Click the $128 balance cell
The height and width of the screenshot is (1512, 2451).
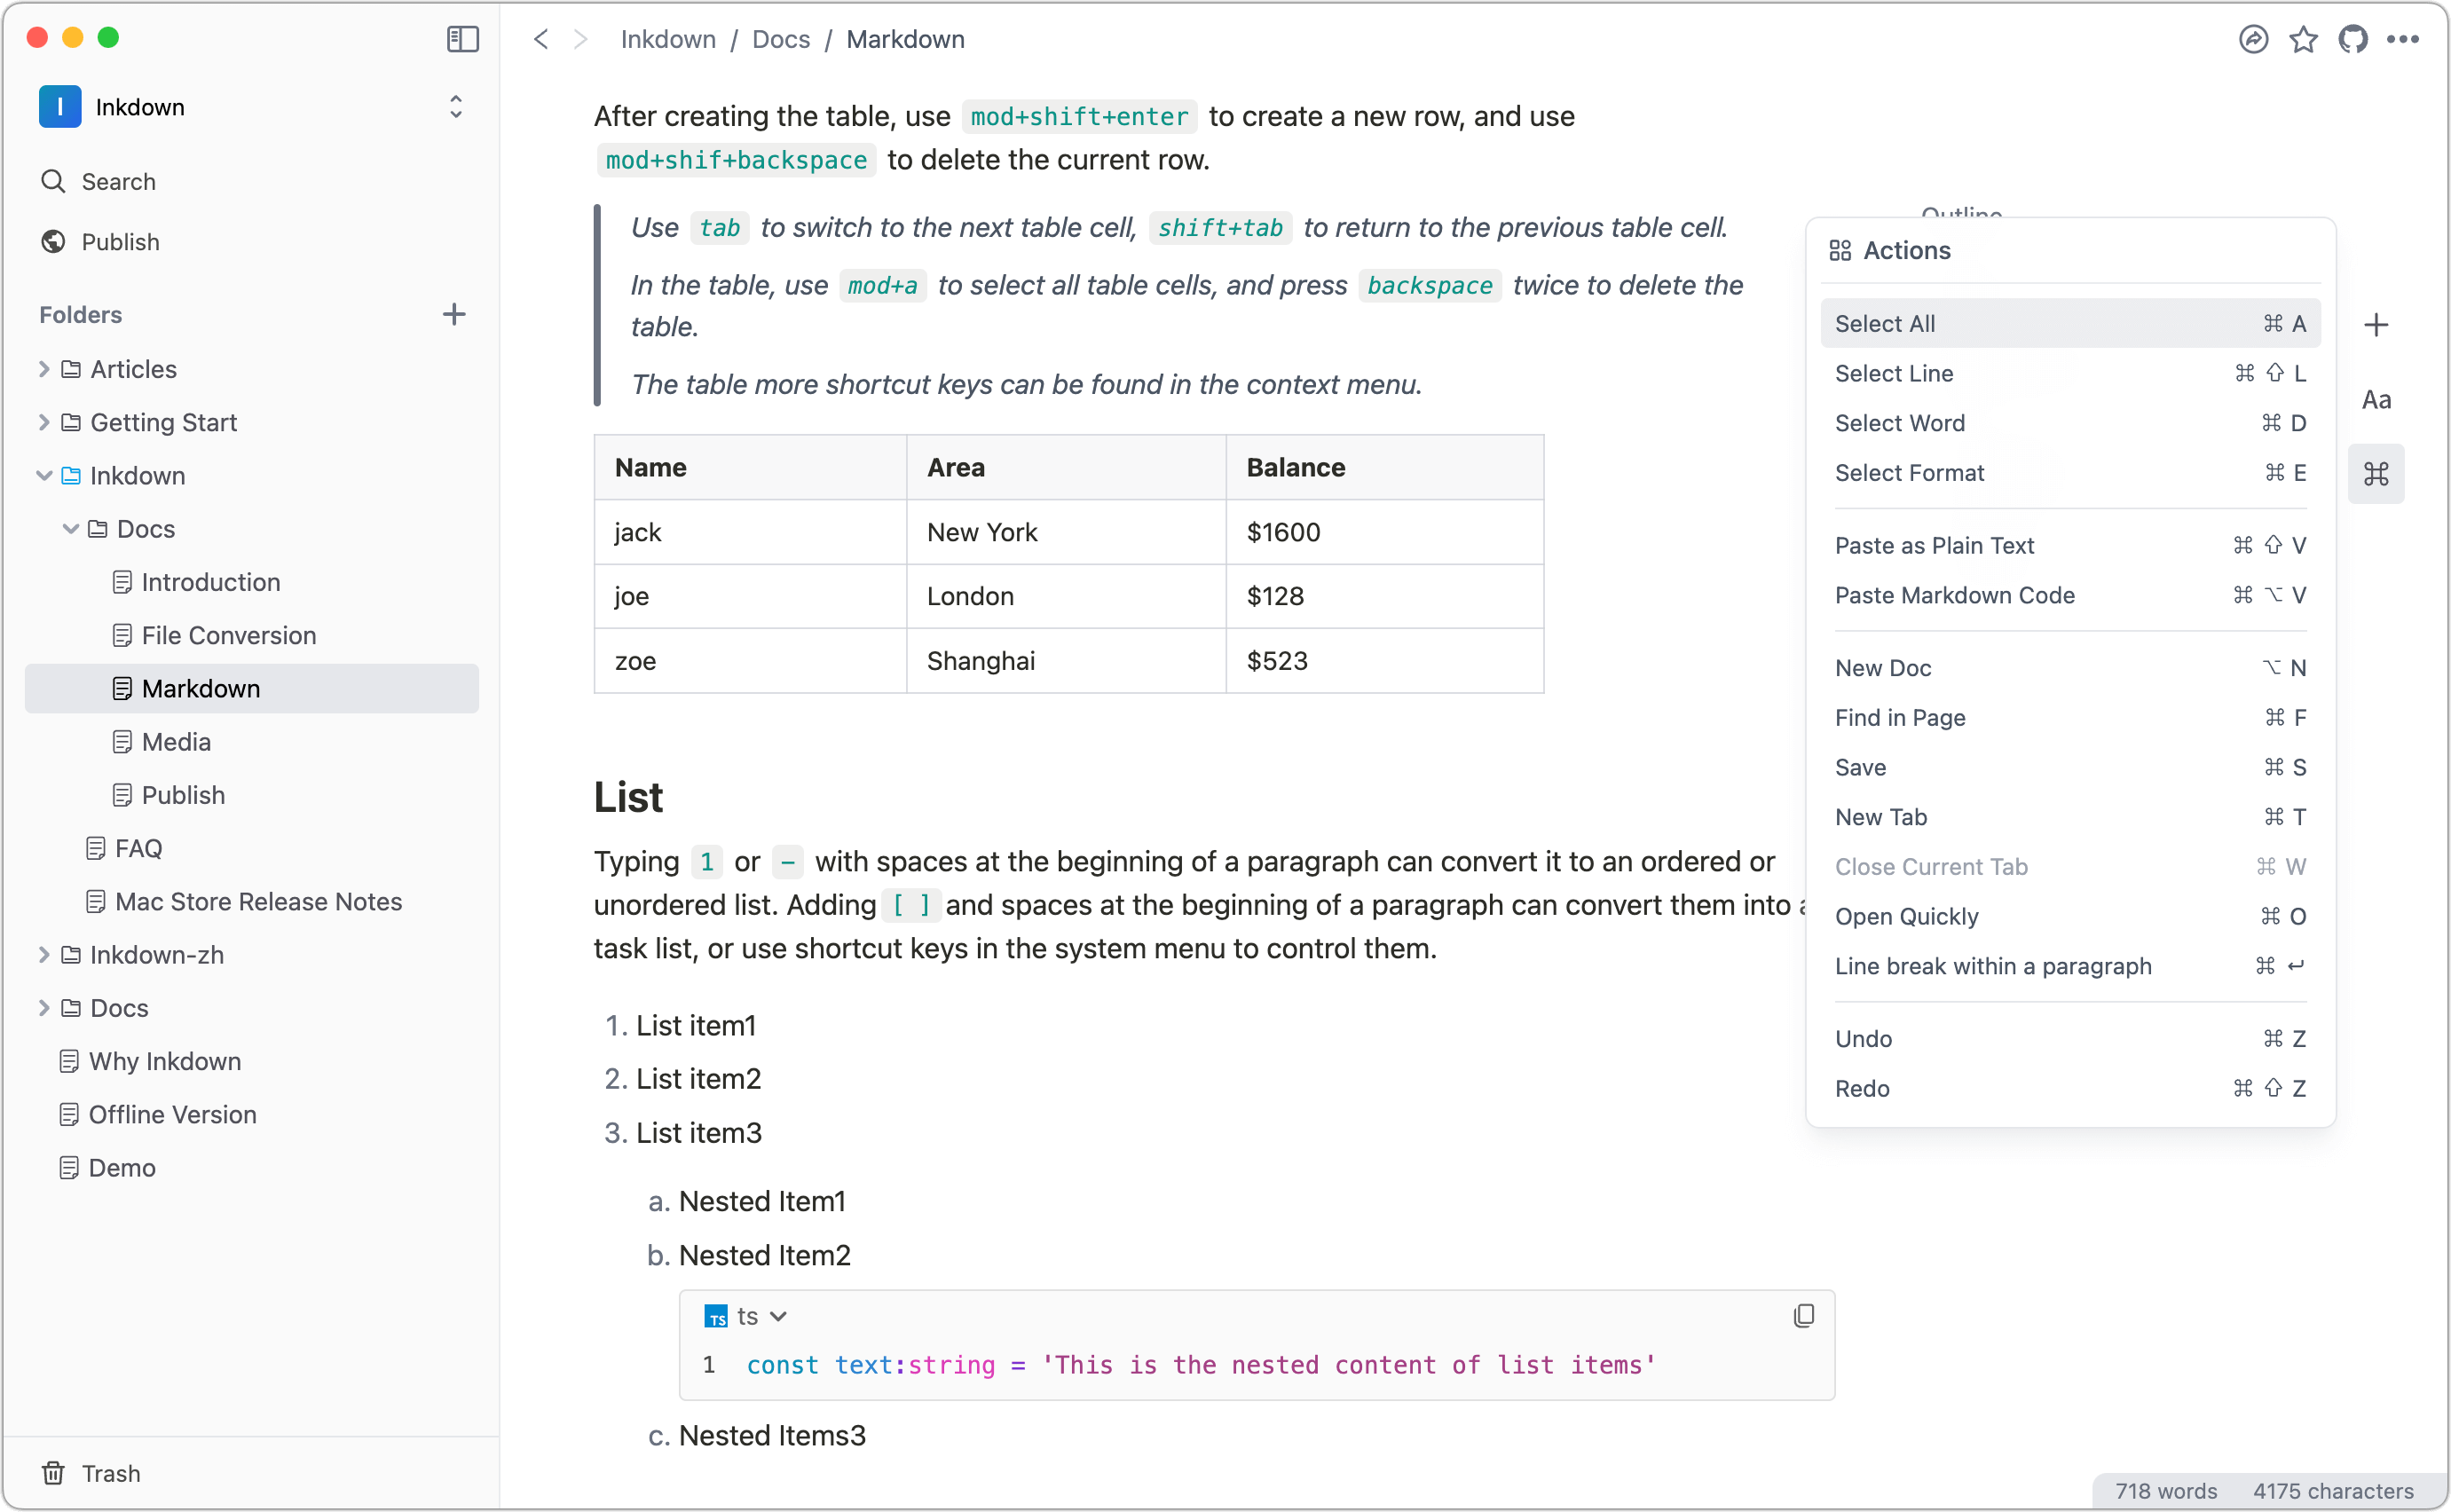point(1385,596)
